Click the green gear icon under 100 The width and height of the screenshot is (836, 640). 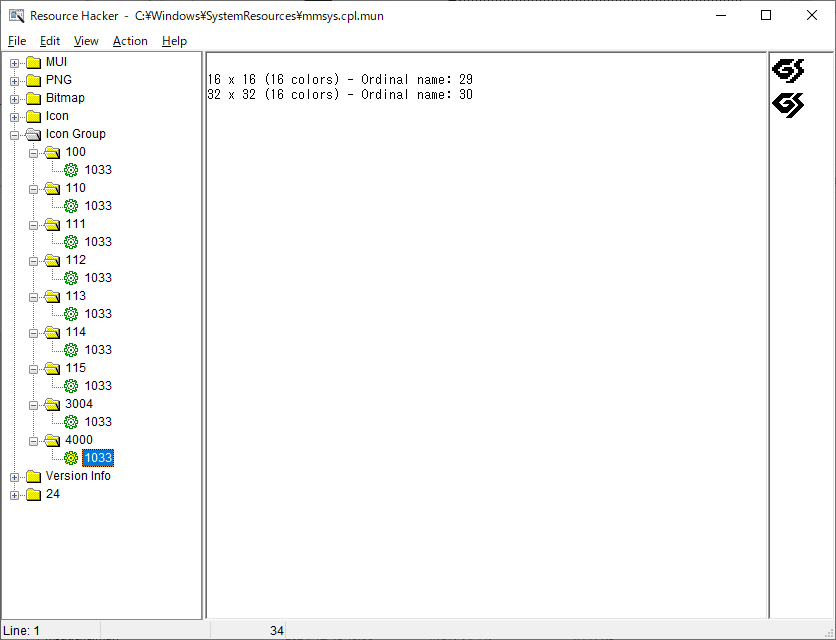(71, 170)
